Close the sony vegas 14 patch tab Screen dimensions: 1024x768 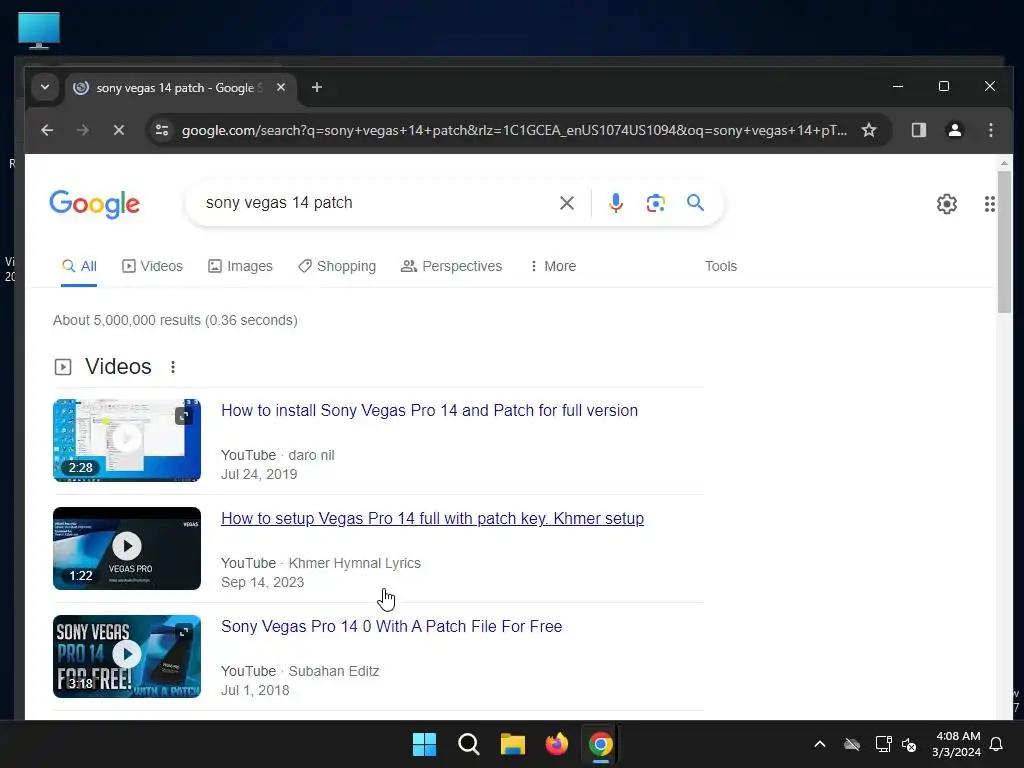tap(281, 87)
